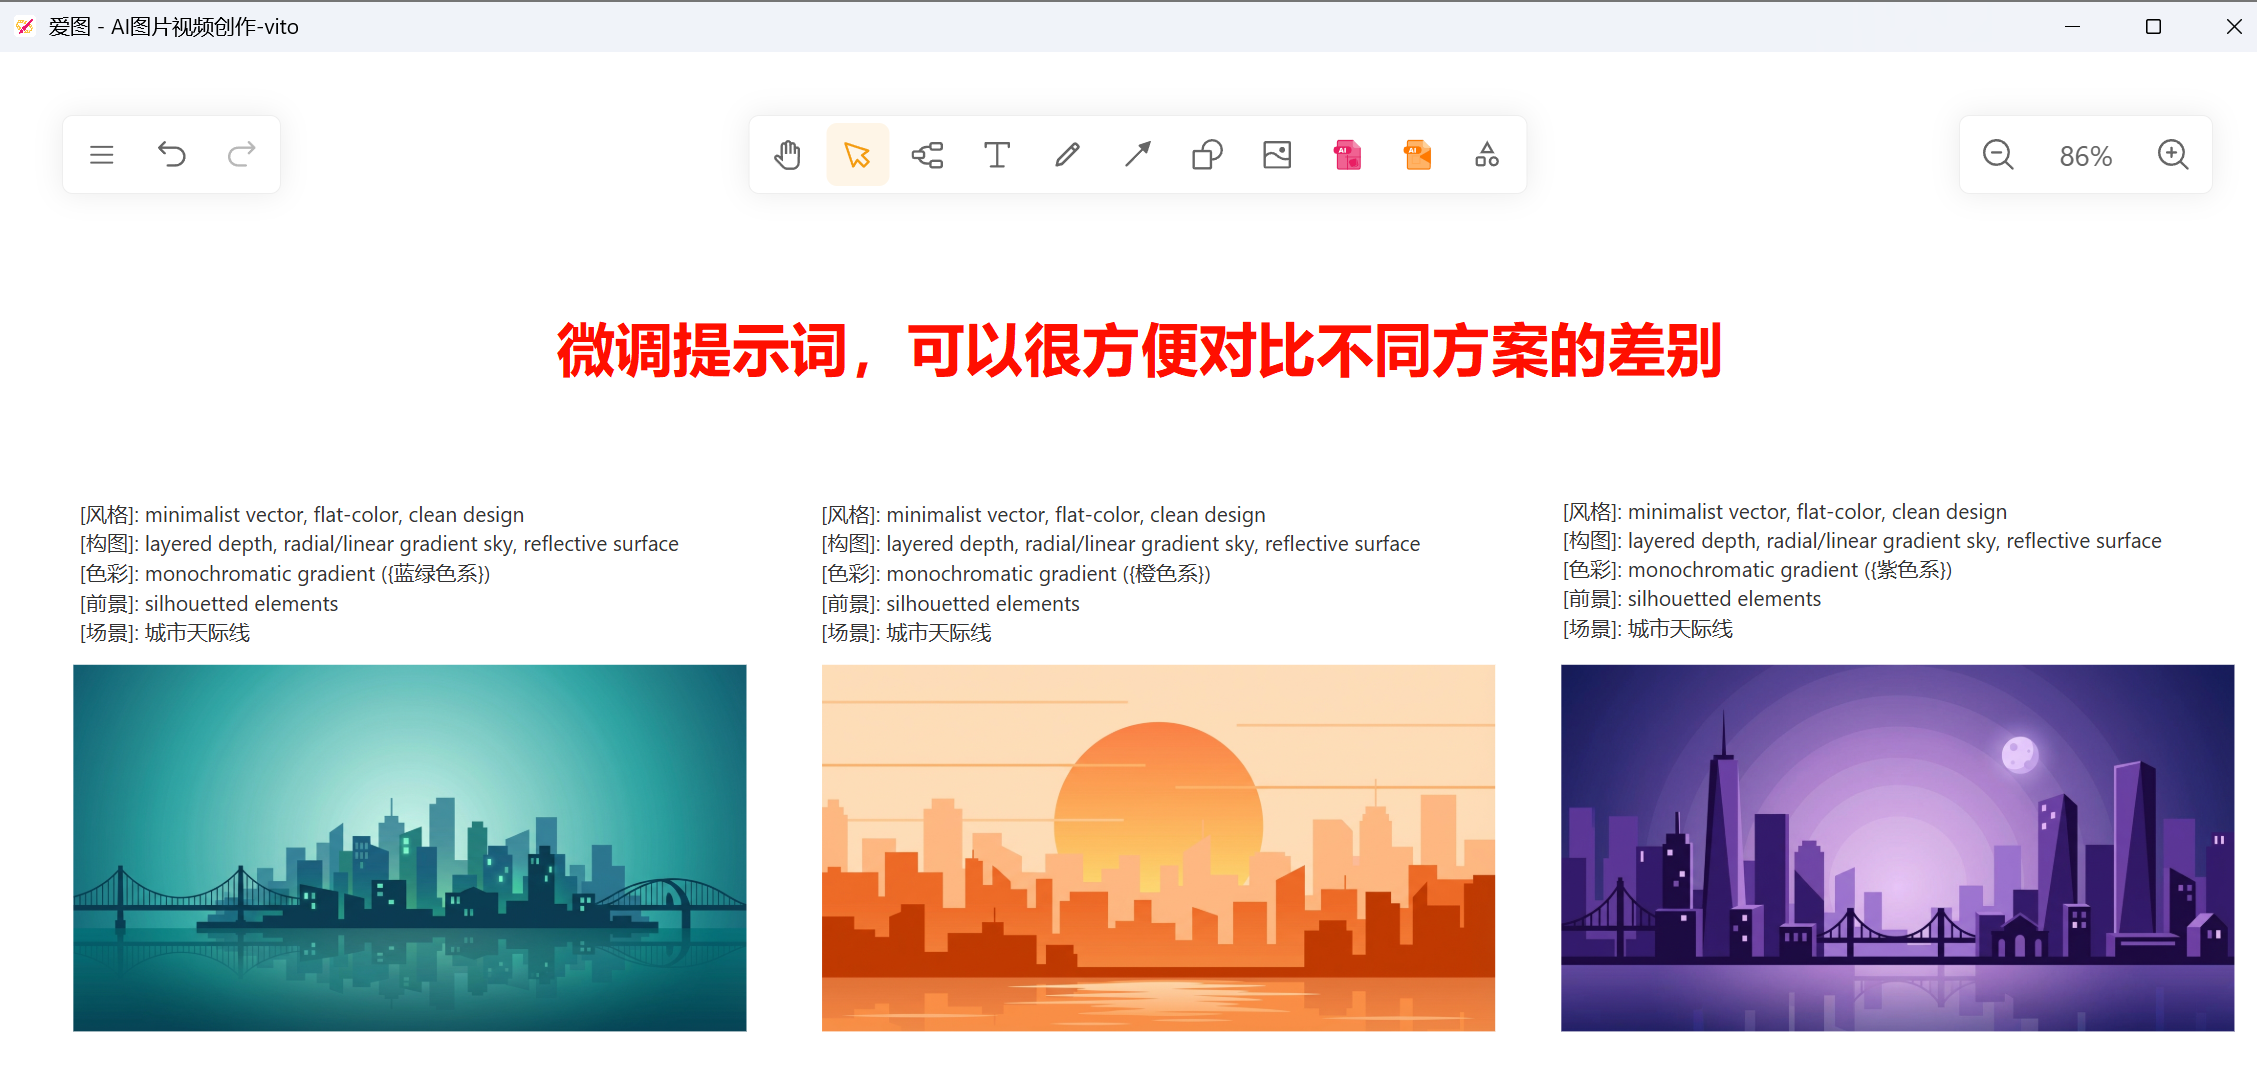
Task: Click [构图] line above purple image
Action: (1862, 541)
